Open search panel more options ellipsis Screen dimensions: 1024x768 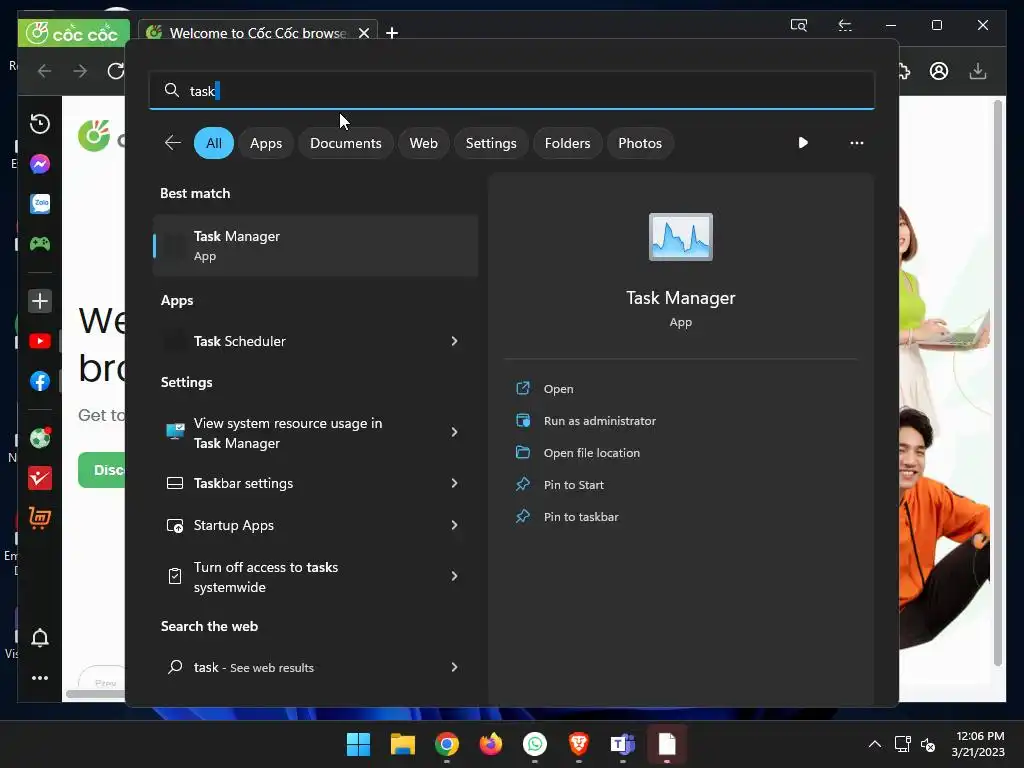857,143
